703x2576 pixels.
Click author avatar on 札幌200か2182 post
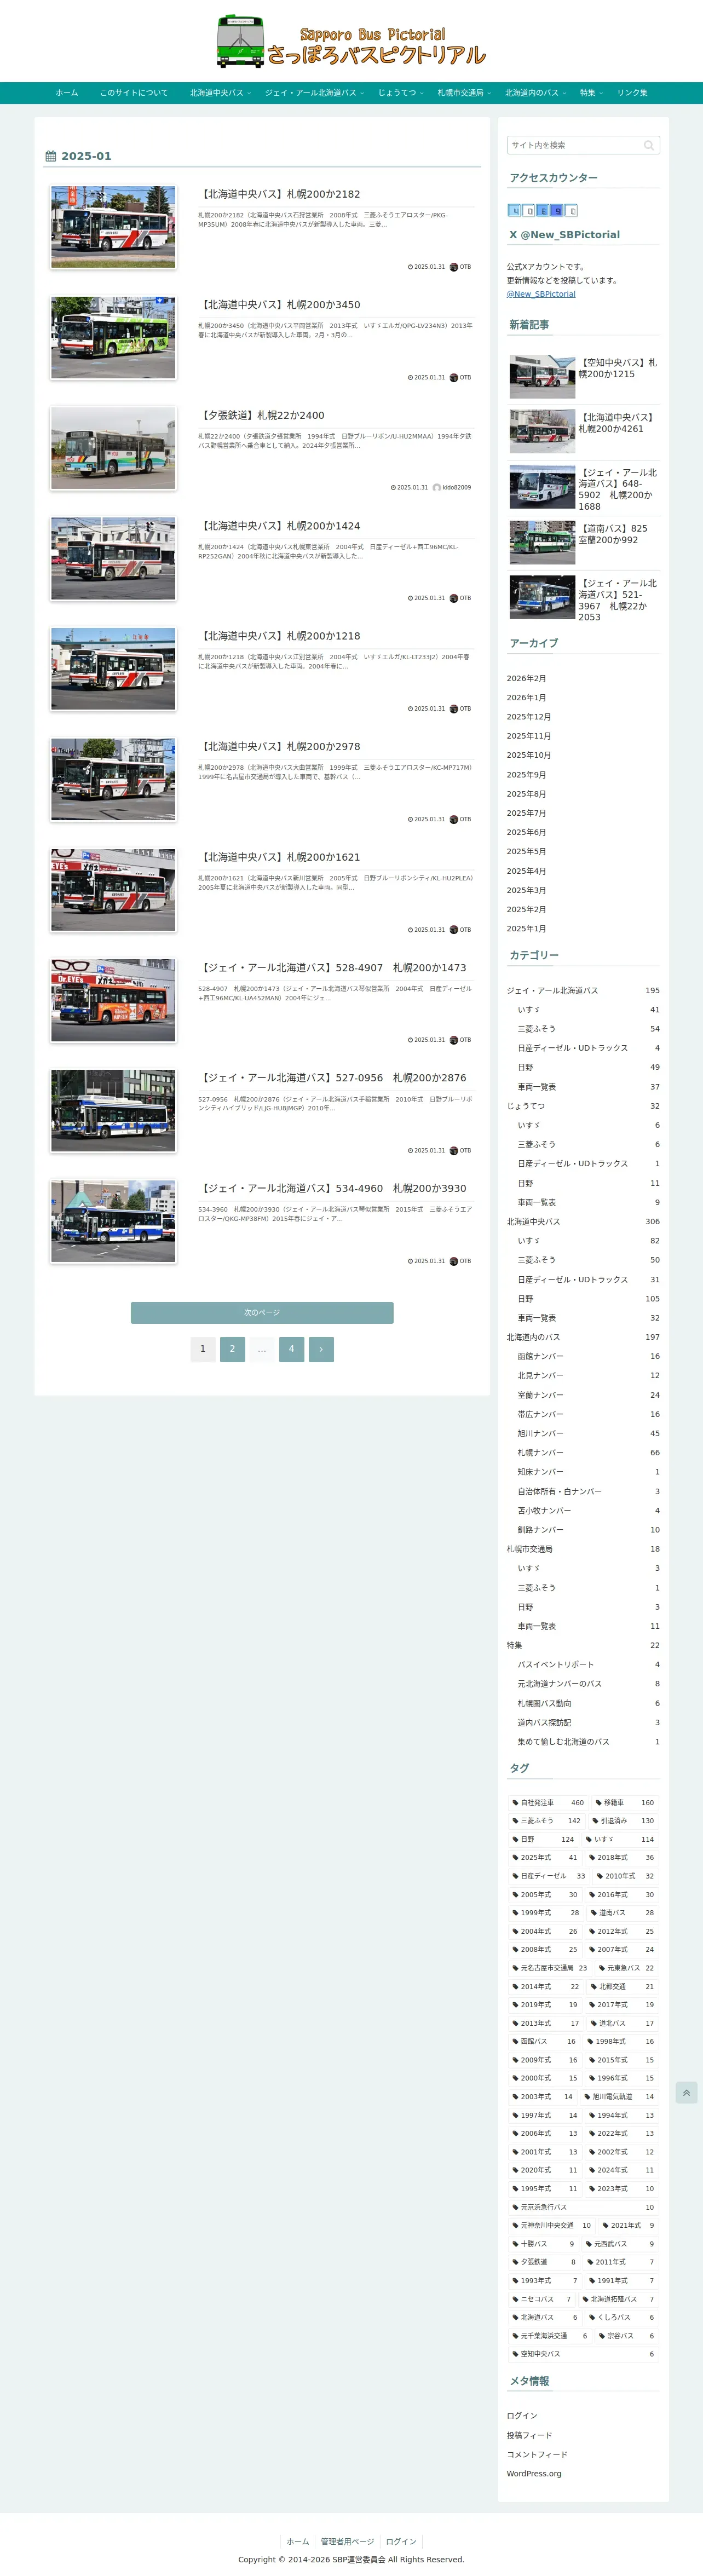[x=453, y=267]
